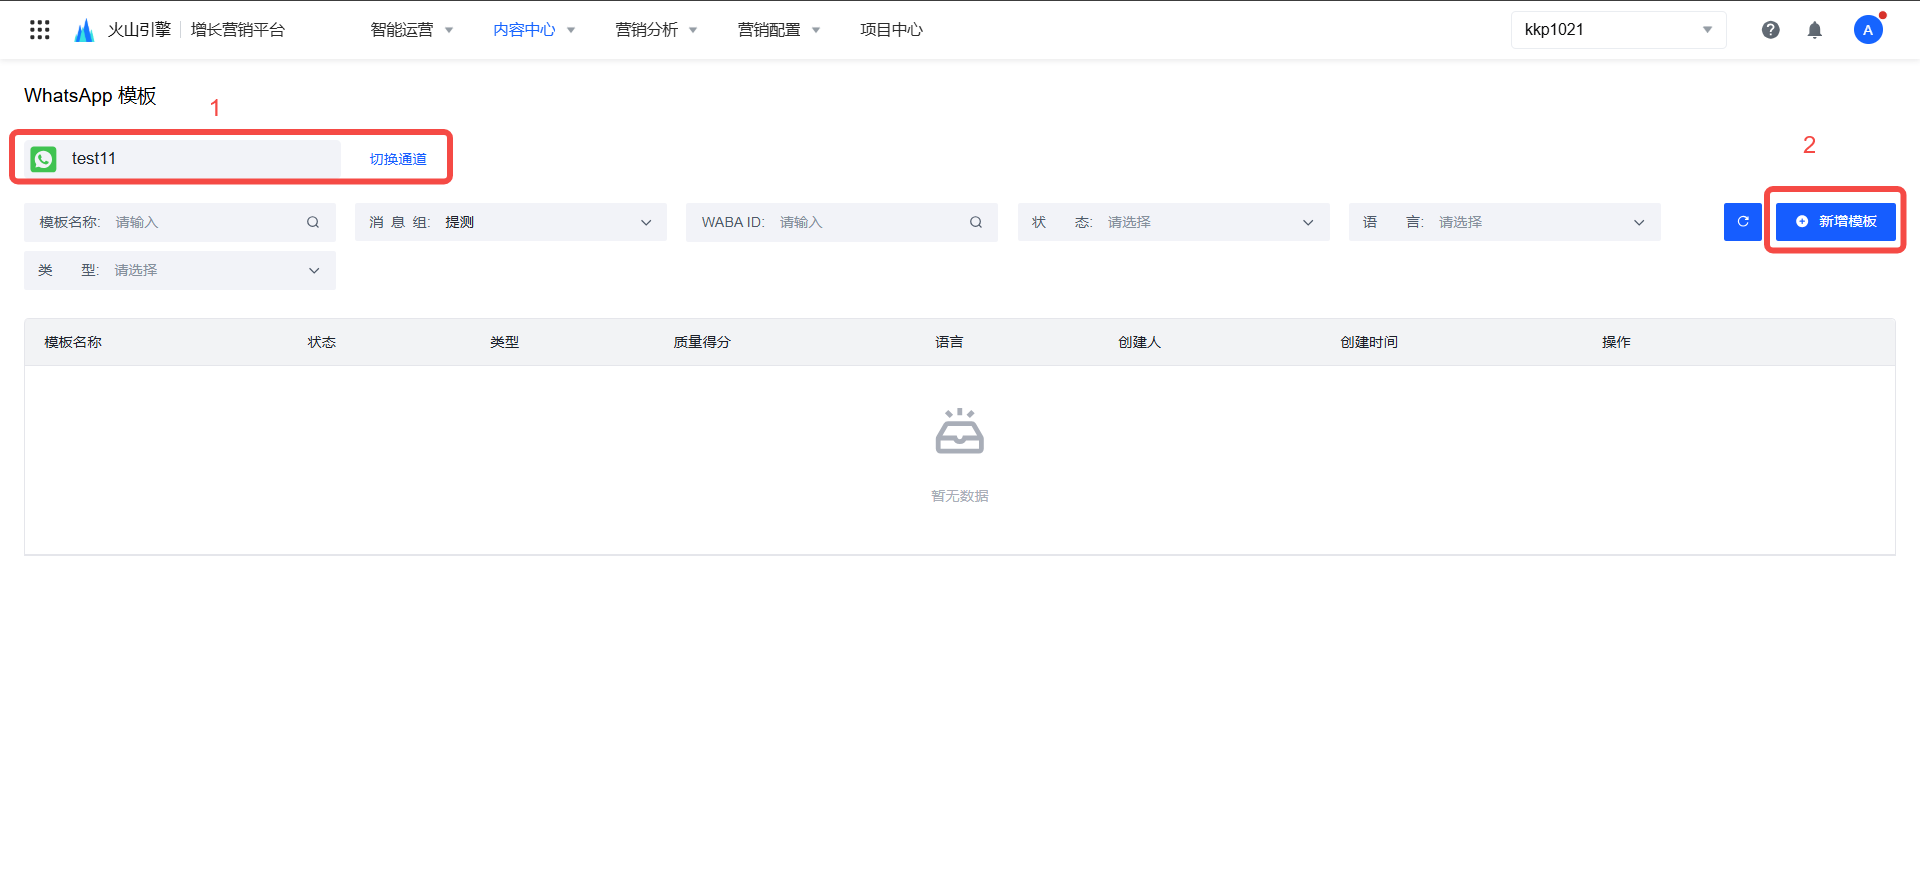This screenshot has height=878, width=1920.
Task: Open the 营销分析 menu
Action: [655, 30]
